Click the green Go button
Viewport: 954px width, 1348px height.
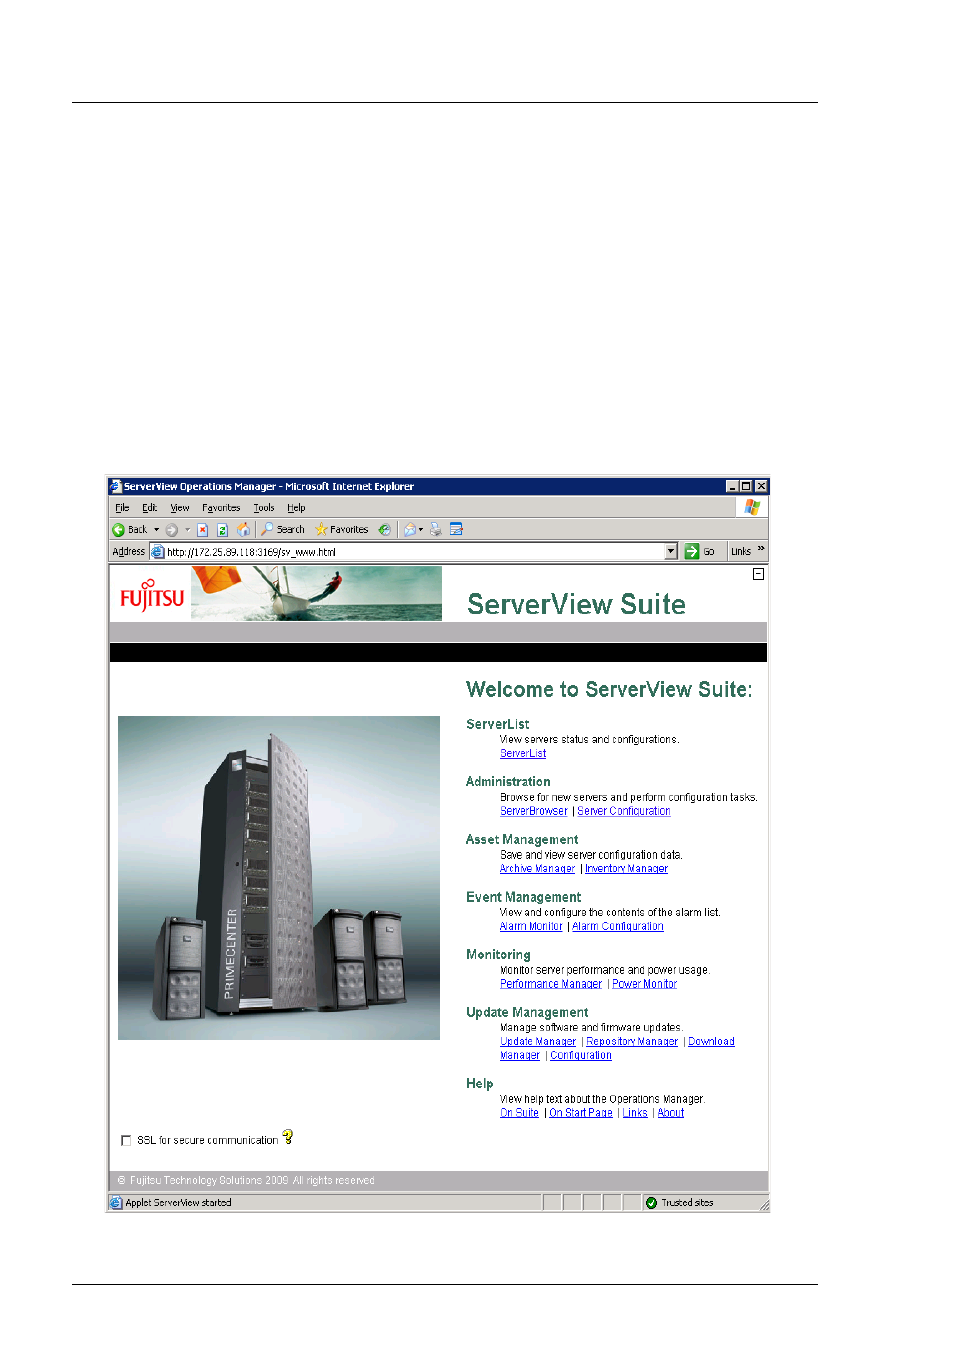tap(699, 551)
